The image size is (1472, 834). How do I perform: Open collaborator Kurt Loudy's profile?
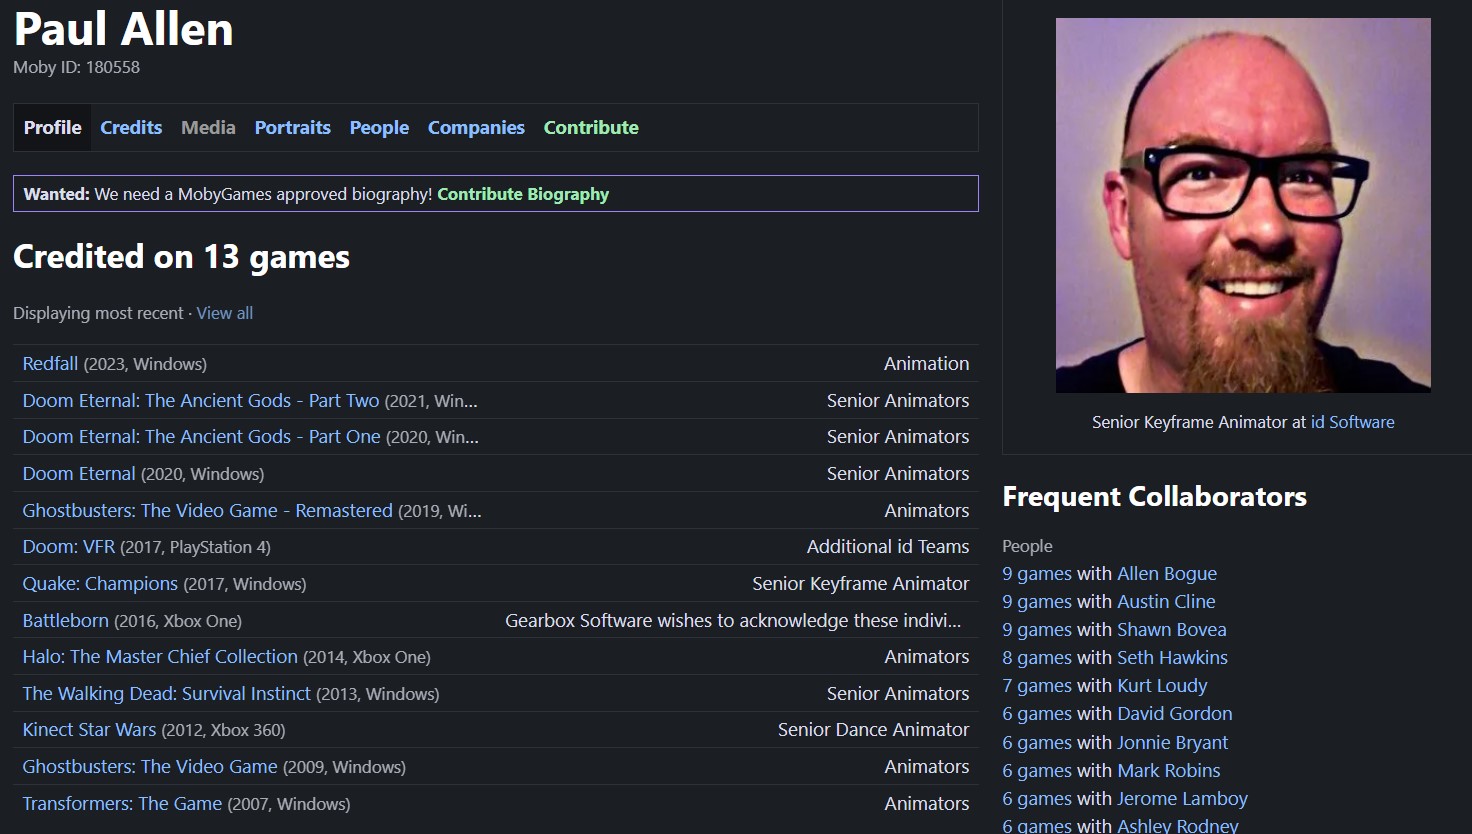coord(1162,686)
